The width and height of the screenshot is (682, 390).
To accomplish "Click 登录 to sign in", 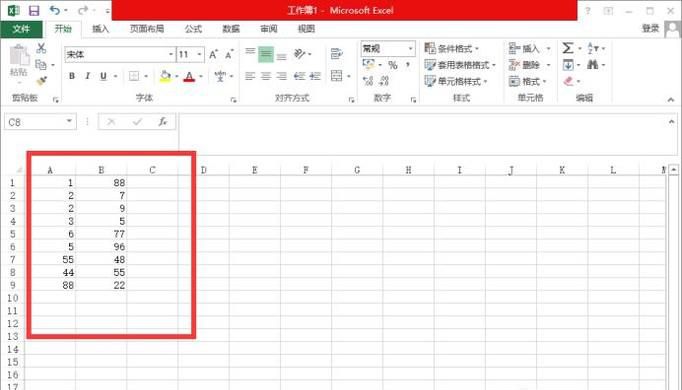I will pyautogui.click(x=651, y=28).
